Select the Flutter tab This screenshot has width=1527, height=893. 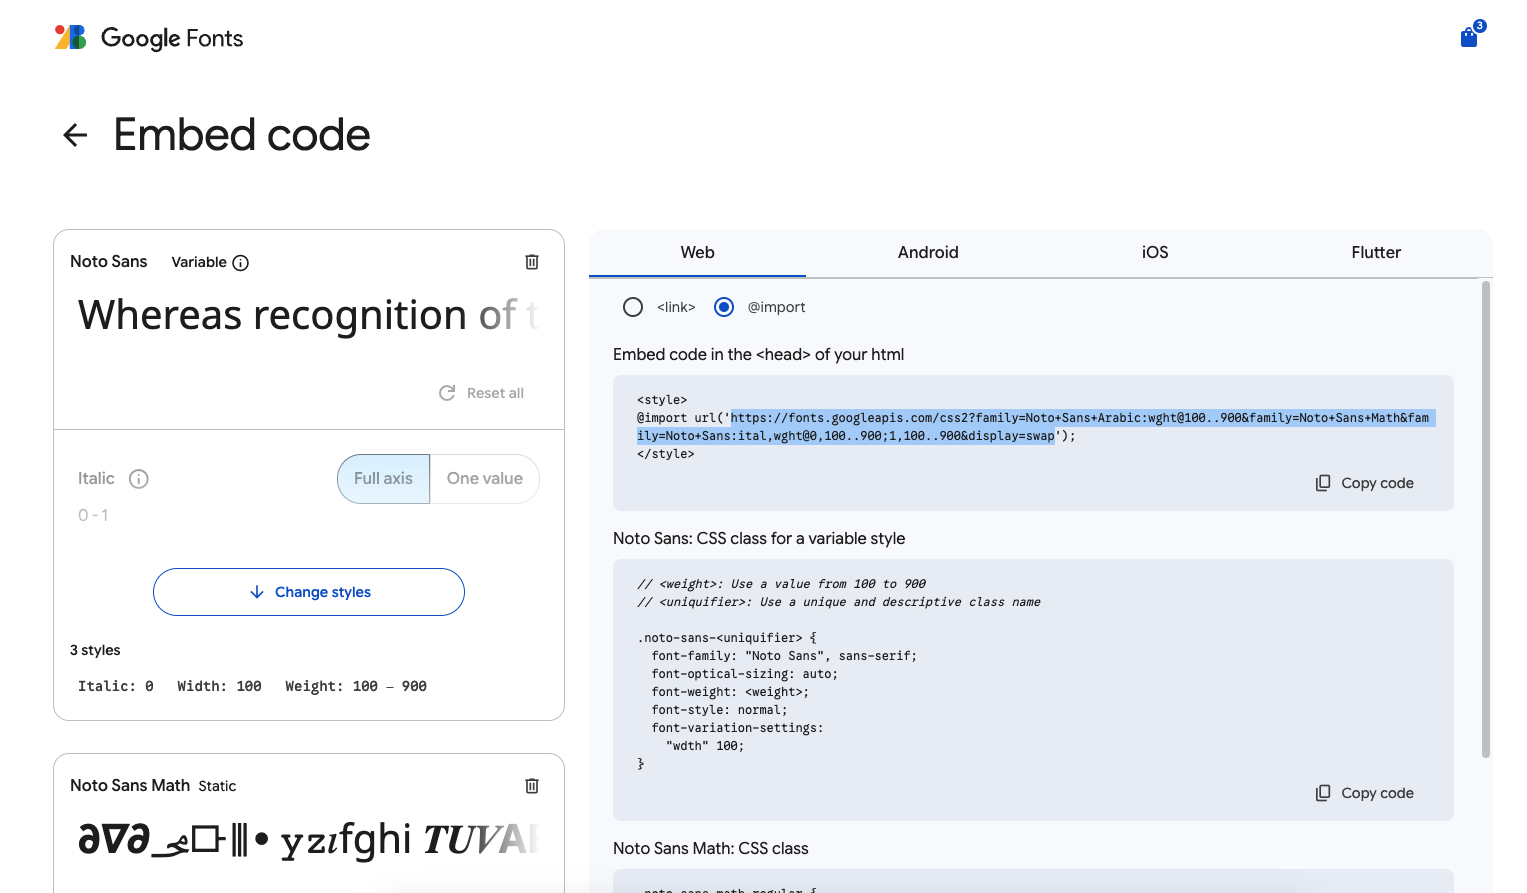(x=1376, y=253)
